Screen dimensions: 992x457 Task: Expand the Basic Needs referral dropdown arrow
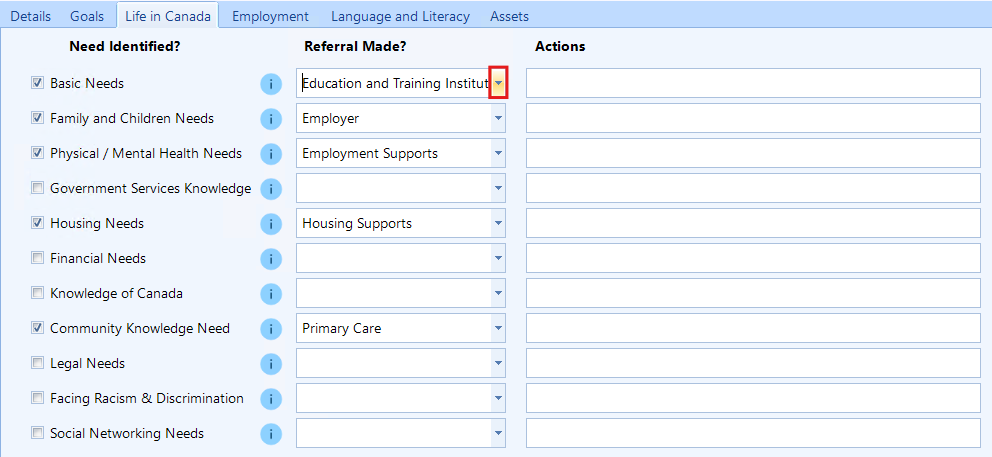[x=498, y=84]
